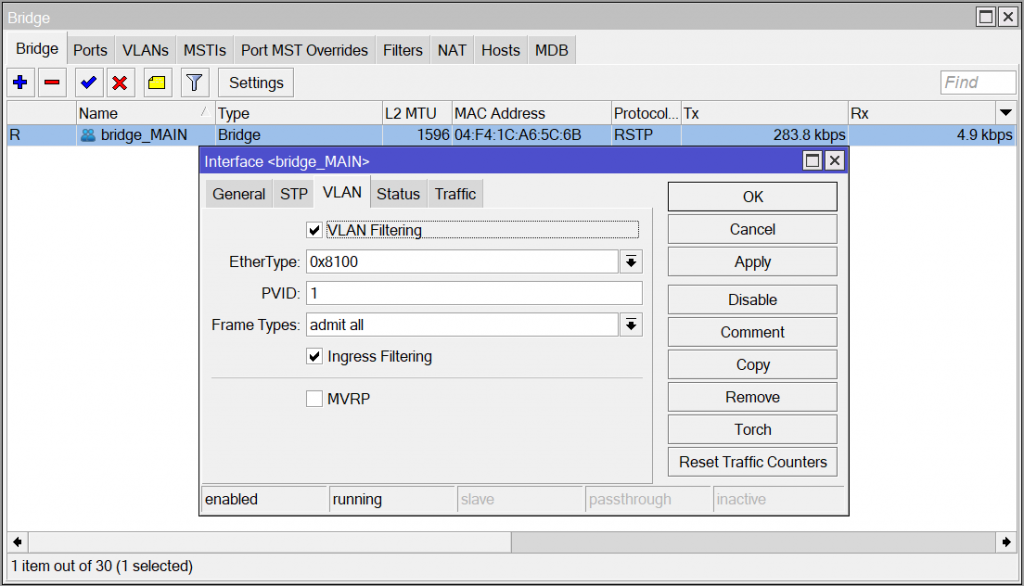
Task: Disable the bridge with the red X icon
Action: [120, 82]
